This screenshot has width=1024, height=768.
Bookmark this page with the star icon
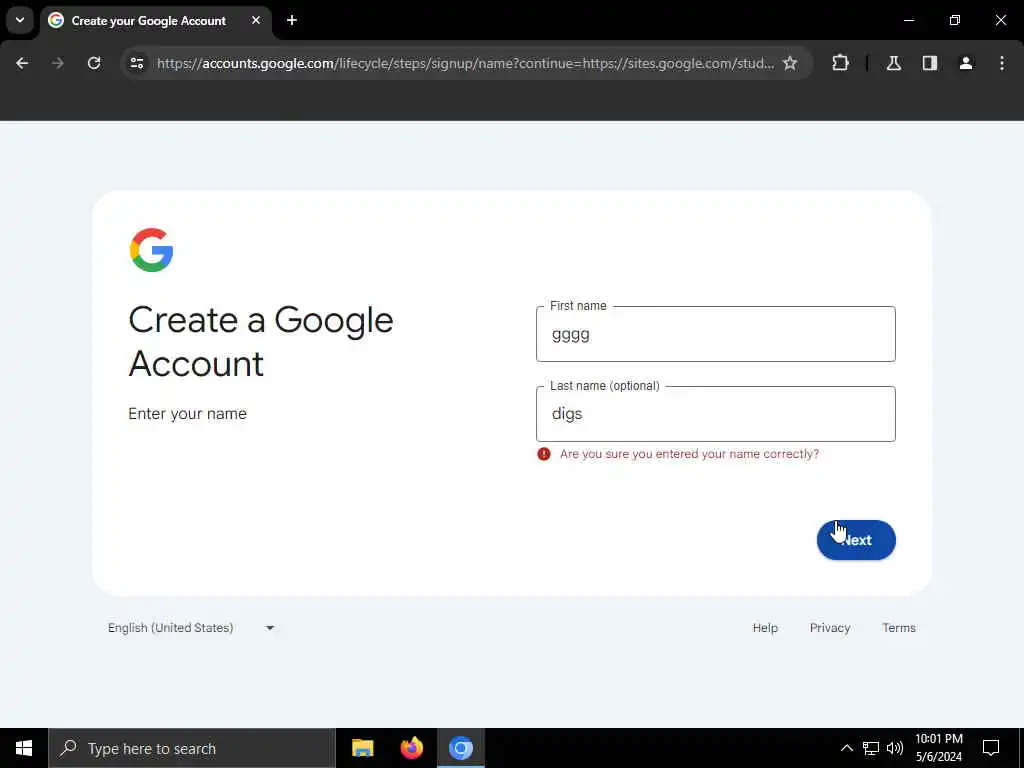[x=790, y=63]
